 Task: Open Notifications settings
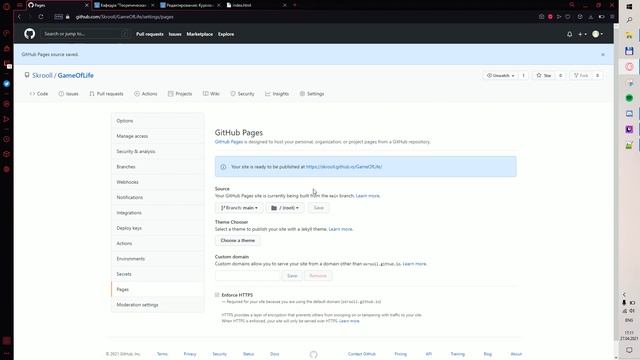pos(158,197)
